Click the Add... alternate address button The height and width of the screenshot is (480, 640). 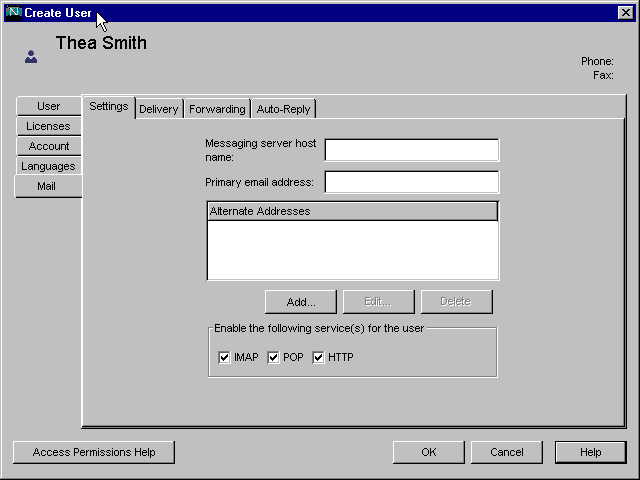301,302
